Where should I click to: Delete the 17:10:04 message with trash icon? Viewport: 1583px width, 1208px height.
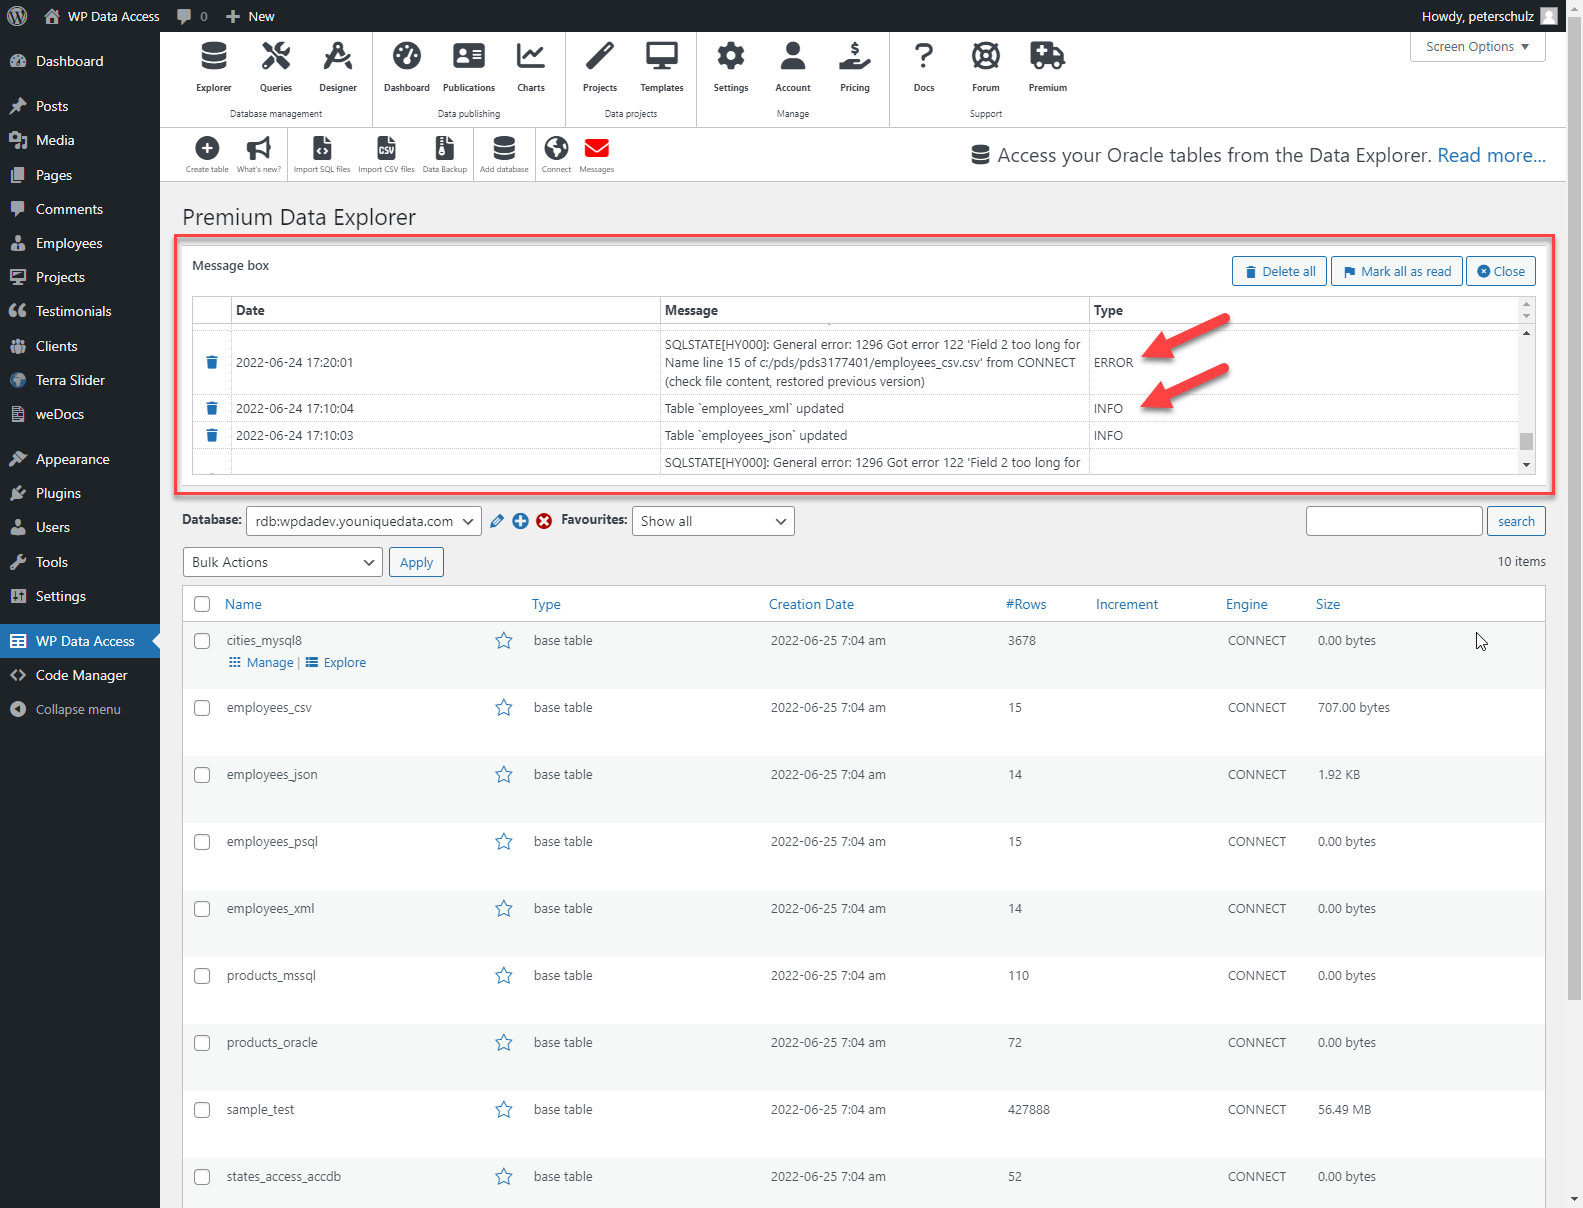(212, 408)
